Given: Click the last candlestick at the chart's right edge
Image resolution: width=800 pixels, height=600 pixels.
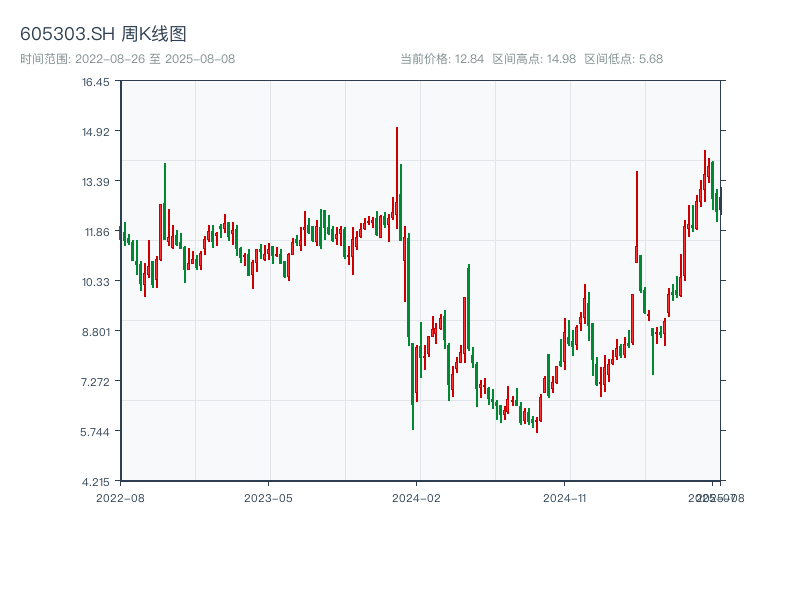Looking at the screenshot, I should click(720, 200).
